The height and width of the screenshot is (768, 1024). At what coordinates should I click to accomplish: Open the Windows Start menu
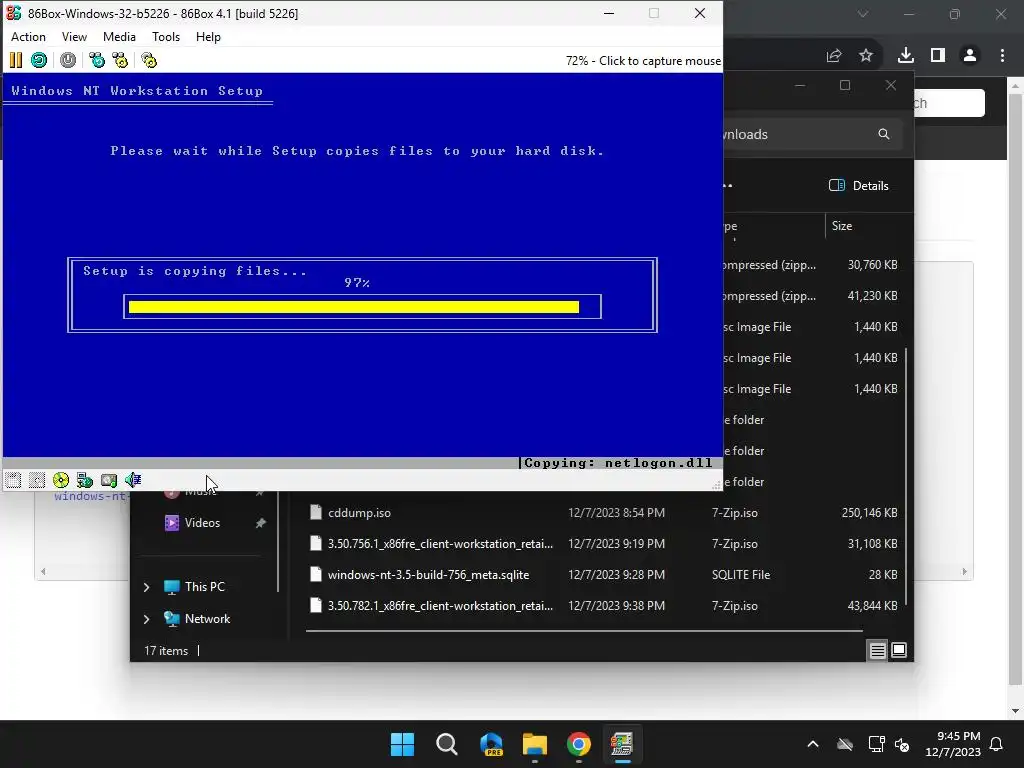coord(402,744)
